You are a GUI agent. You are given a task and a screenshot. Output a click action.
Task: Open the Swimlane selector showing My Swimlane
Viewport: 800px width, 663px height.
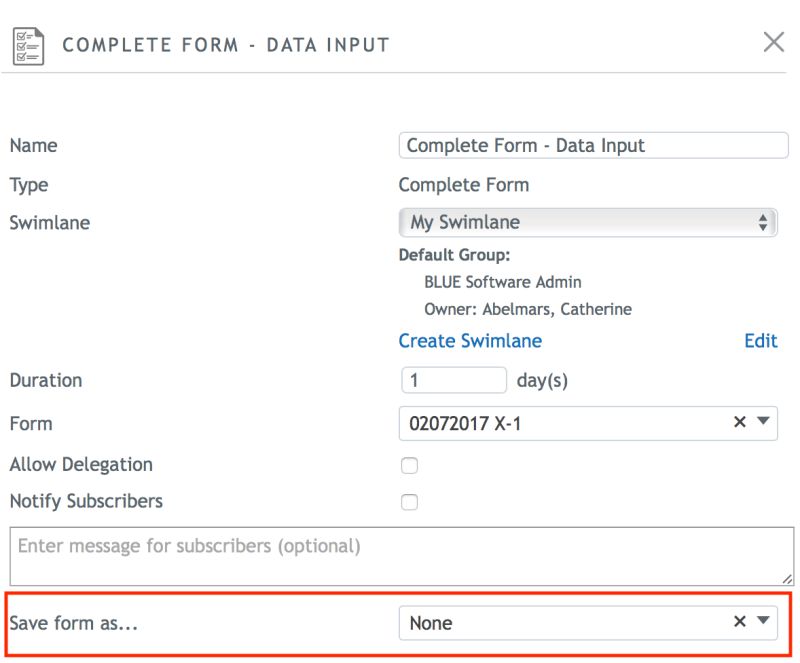589,222
